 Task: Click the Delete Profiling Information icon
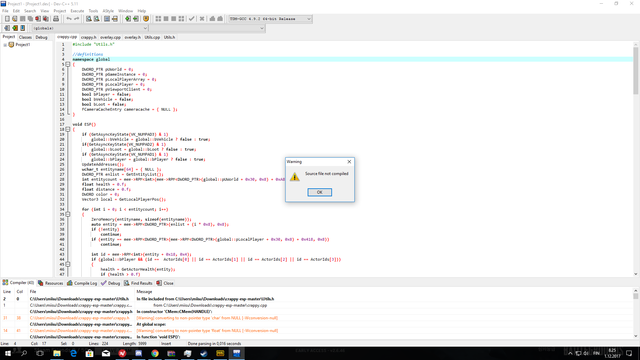coord(220,19)
